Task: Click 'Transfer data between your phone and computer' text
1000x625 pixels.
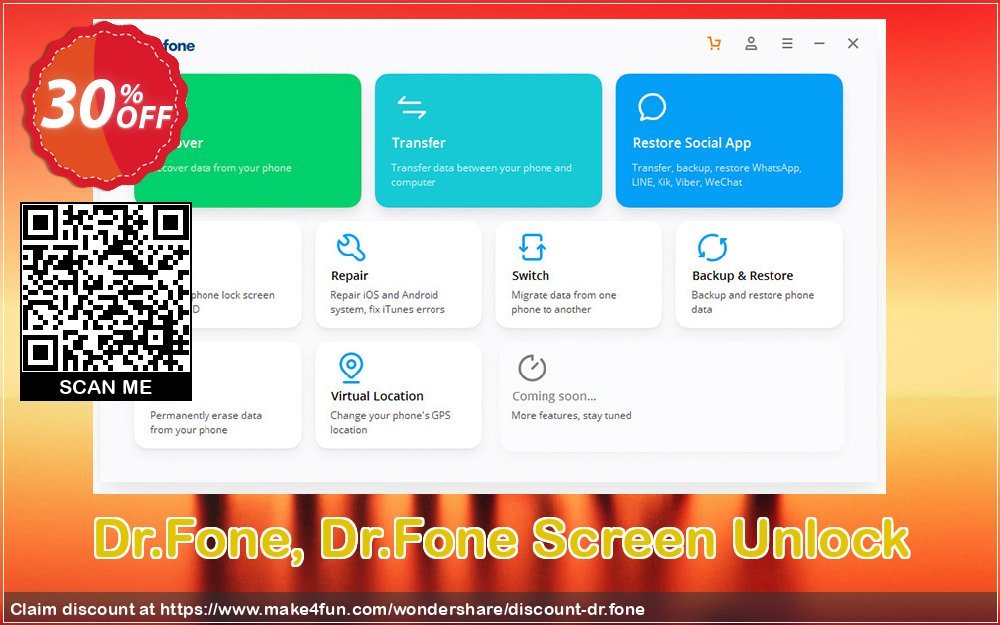Action: (482, 175)
